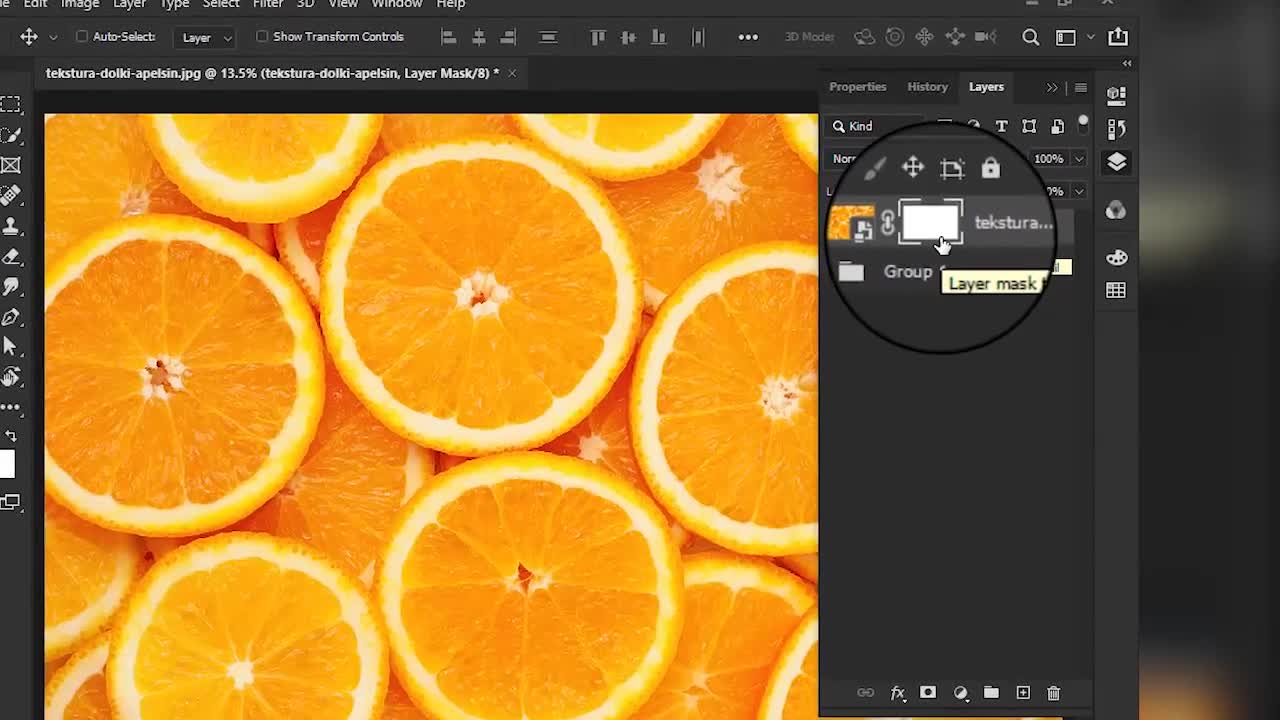
Task: Select the Eraser tool in the left toolbar
Action: (11, 257)
